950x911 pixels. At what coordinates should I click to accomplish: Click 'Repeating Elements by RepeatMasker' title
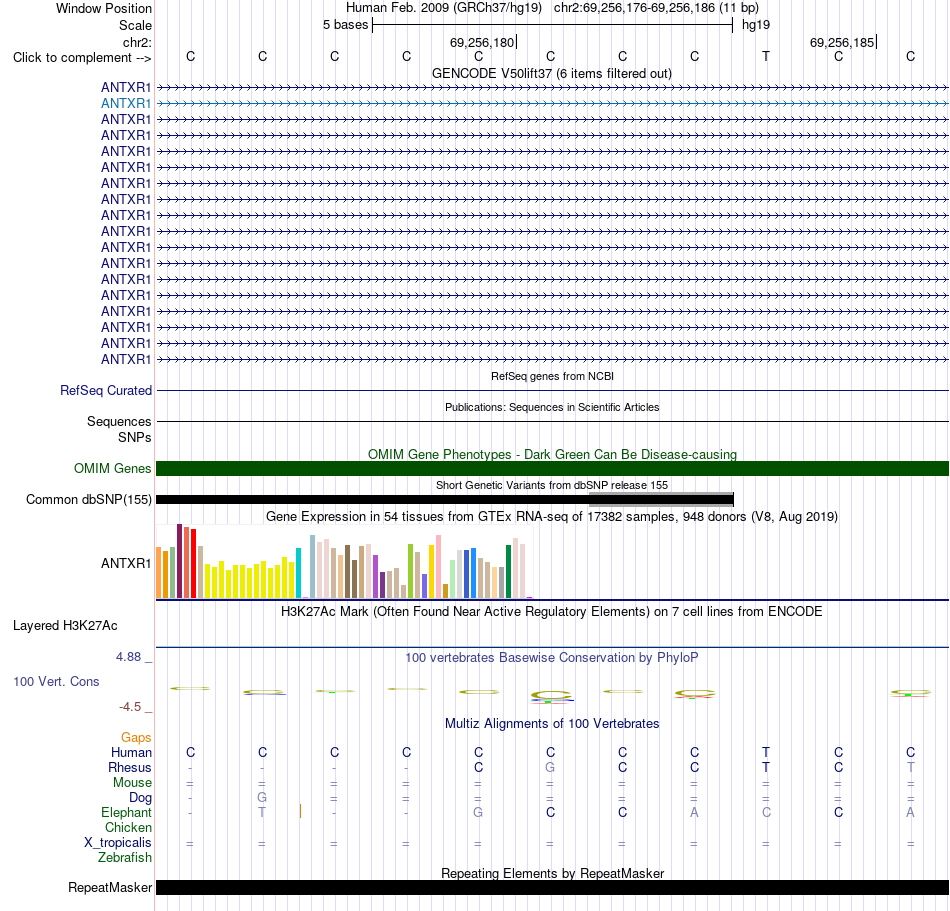(x=552, y=873)
